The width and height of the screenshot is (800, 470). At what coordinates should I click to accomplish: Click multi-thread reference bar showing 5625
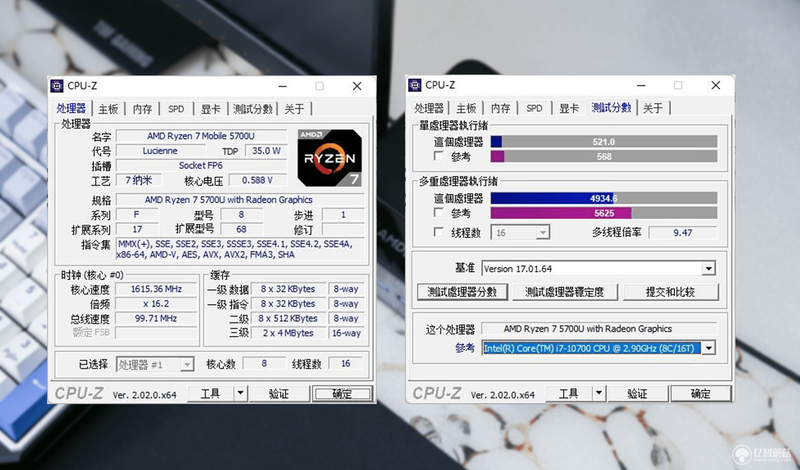tap(604, 213)
